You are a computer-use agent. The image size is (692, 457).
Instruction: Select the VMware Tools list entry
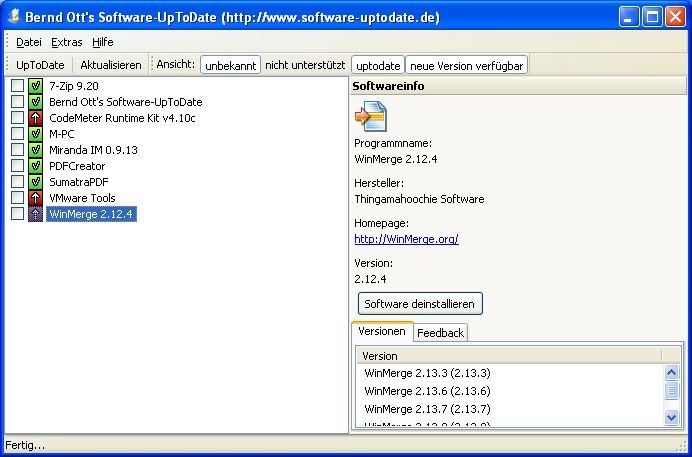coord(82,198)
